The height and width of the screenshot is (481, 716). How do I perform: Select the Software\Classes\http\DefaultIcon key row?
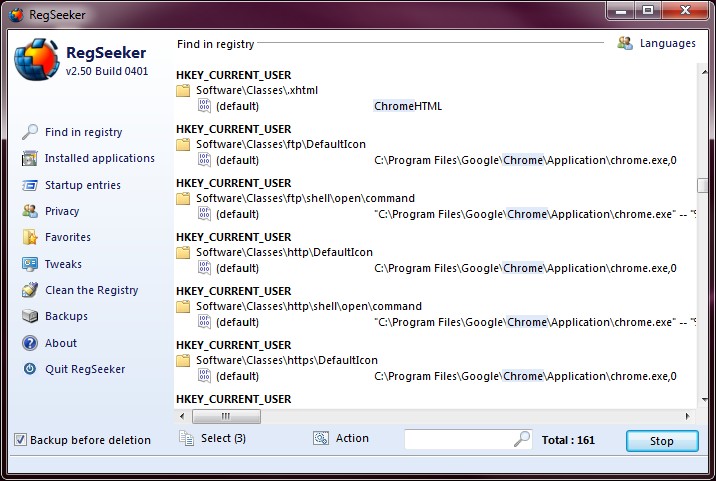[284, 252]
